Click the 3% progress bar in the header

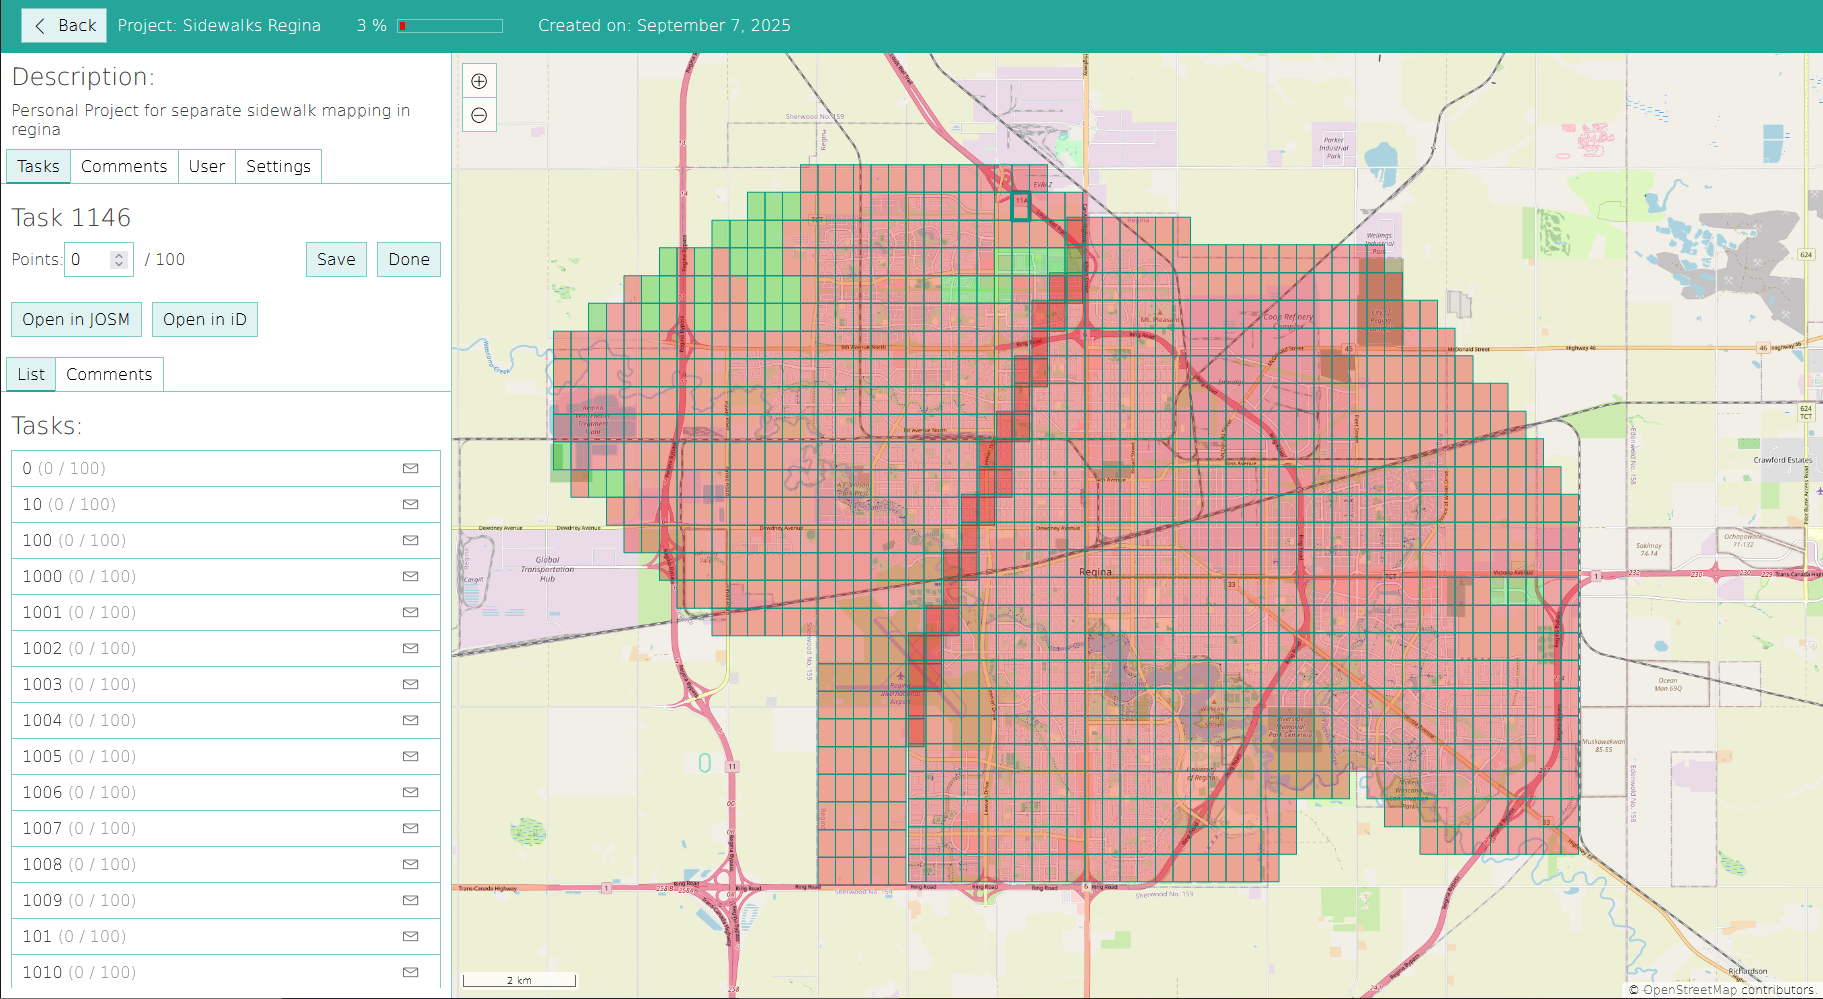coord(449,25)
